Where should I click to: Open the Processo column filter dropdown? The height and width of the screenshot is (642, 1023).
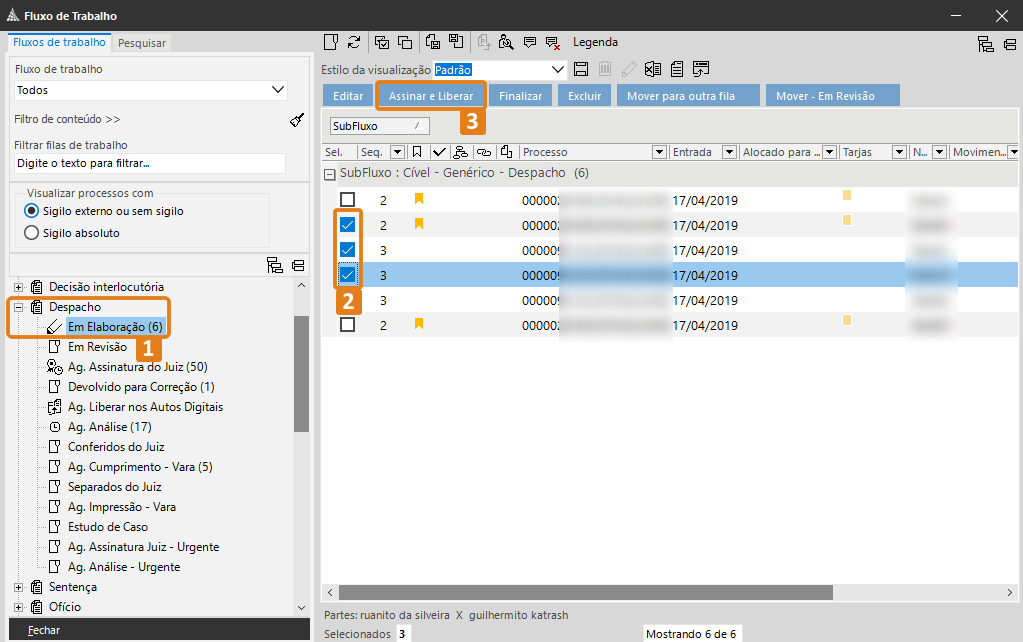tap(659, 152)
